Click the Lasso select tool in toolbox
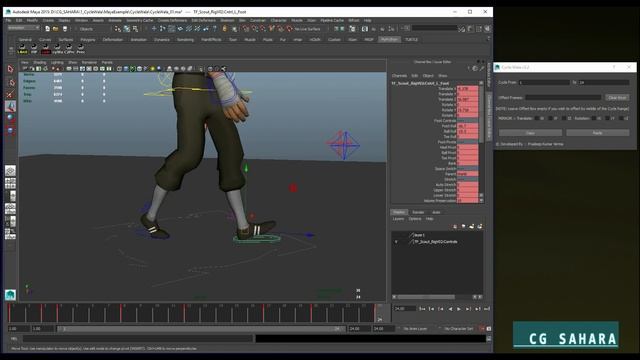 tap(11, 82)
